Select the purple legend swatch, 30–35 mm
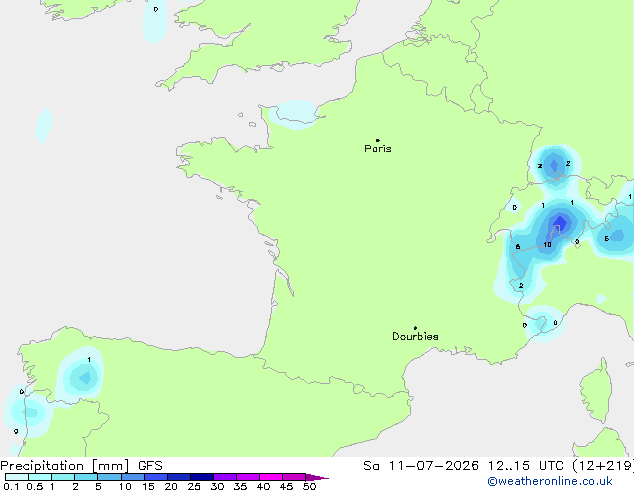Screen dimensions: 634x490 point(225,477)
